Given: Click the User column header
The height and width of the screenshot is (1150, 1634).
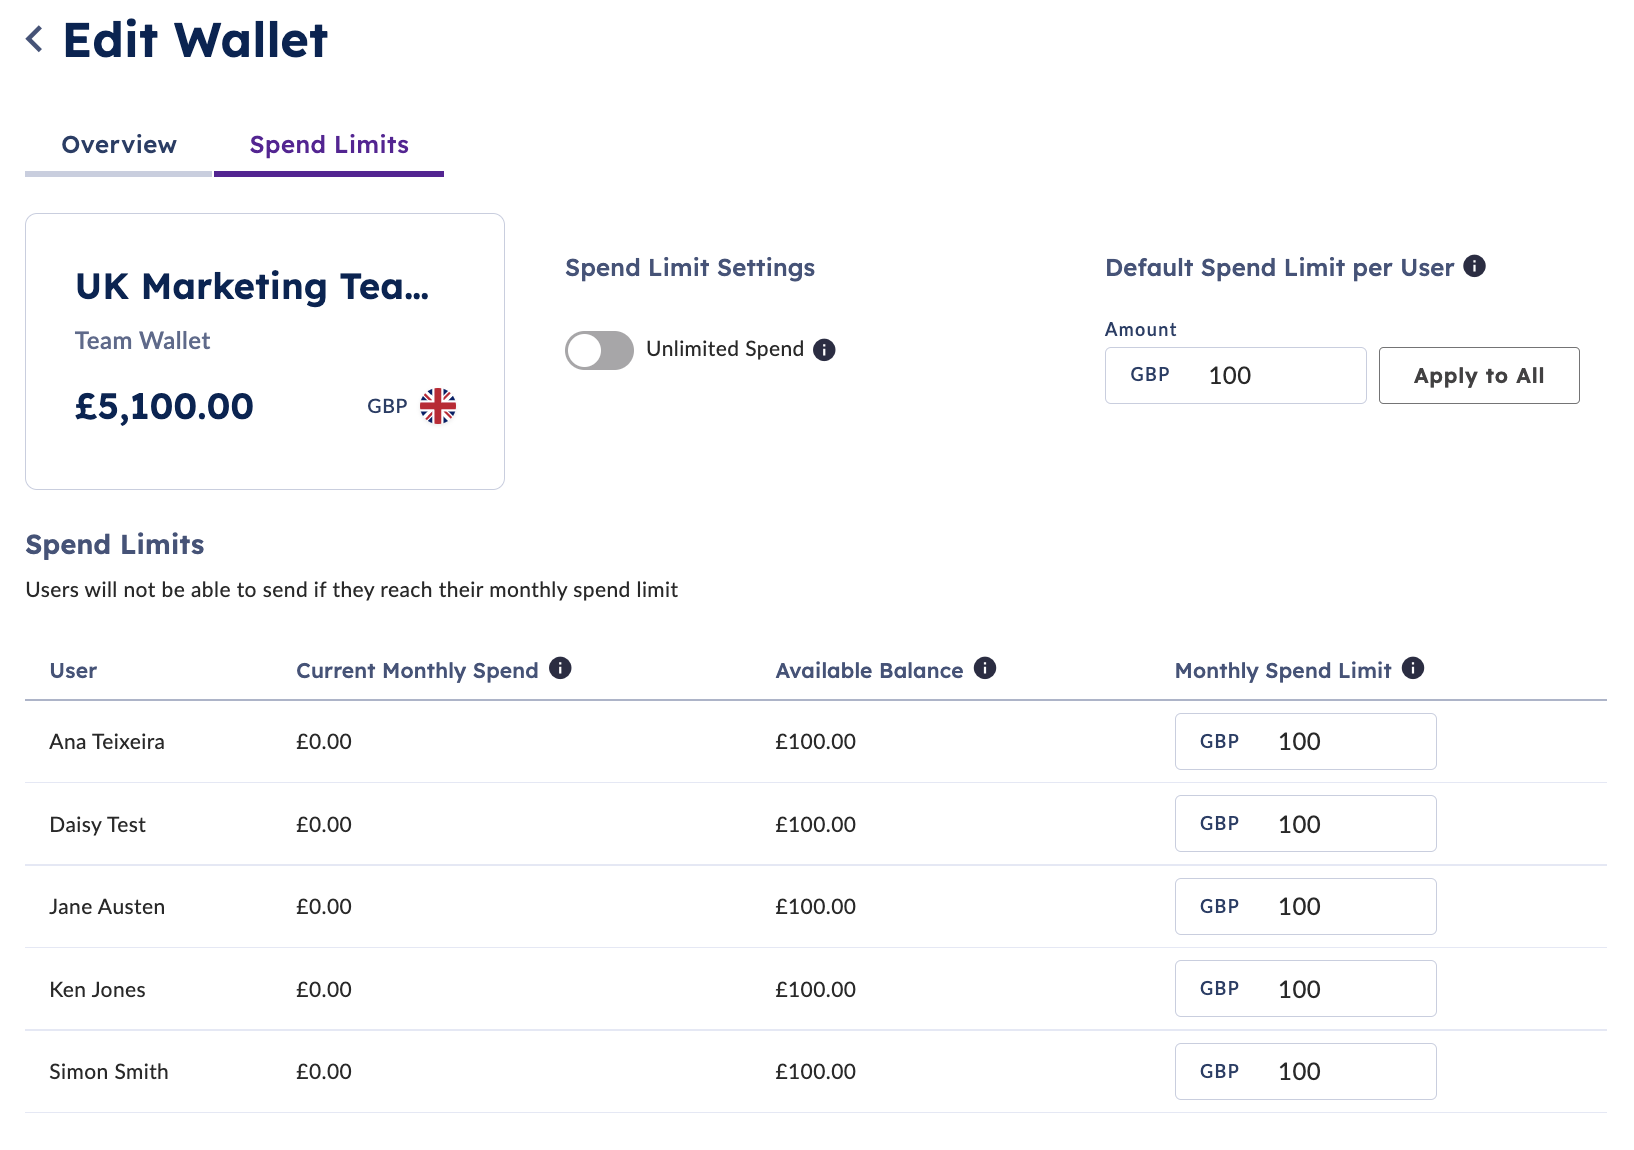Looking at the screenshot, I should tap(73, 671).
